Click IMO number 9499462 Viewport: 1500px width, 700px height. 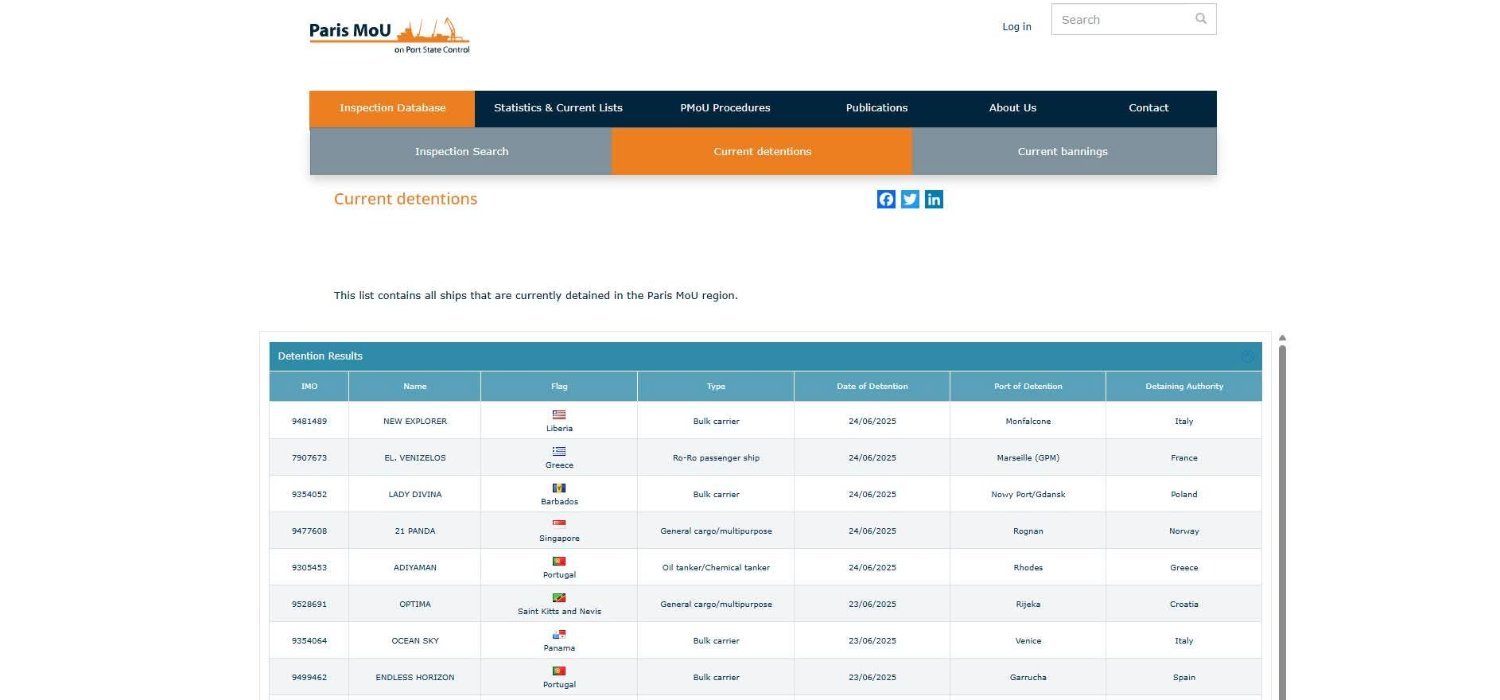(x=309, y=677)
